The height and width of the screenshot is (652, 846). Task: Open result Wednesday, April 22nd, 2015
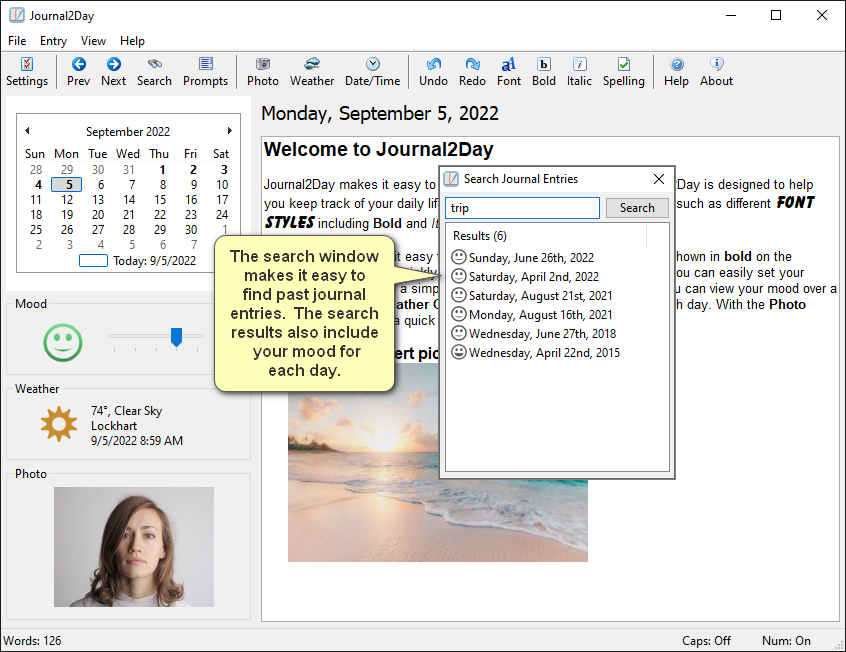point(544,353)
